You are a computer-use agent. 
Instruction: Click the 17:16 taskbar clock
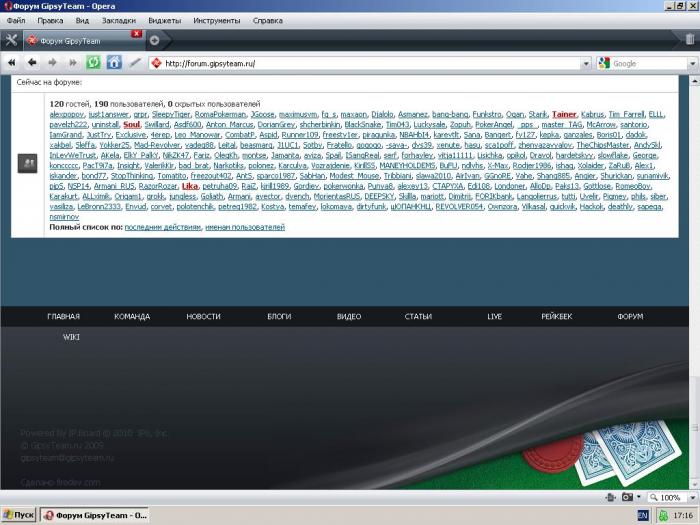click(x=683, y=516)
